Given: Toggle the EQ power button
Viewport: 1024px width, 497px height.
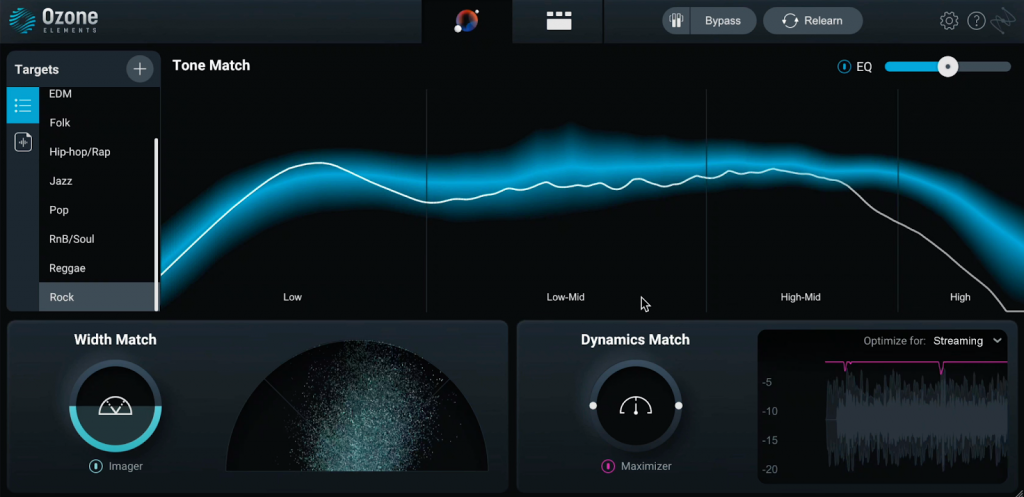Looking at the screenshot, I should 844,67.
